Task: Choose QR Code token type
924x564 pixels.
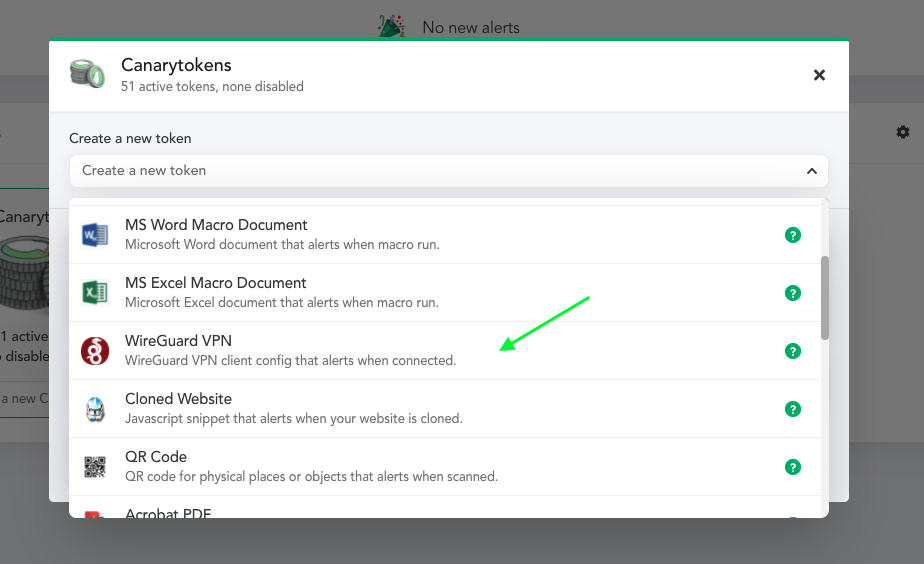Action: (445, 467)
